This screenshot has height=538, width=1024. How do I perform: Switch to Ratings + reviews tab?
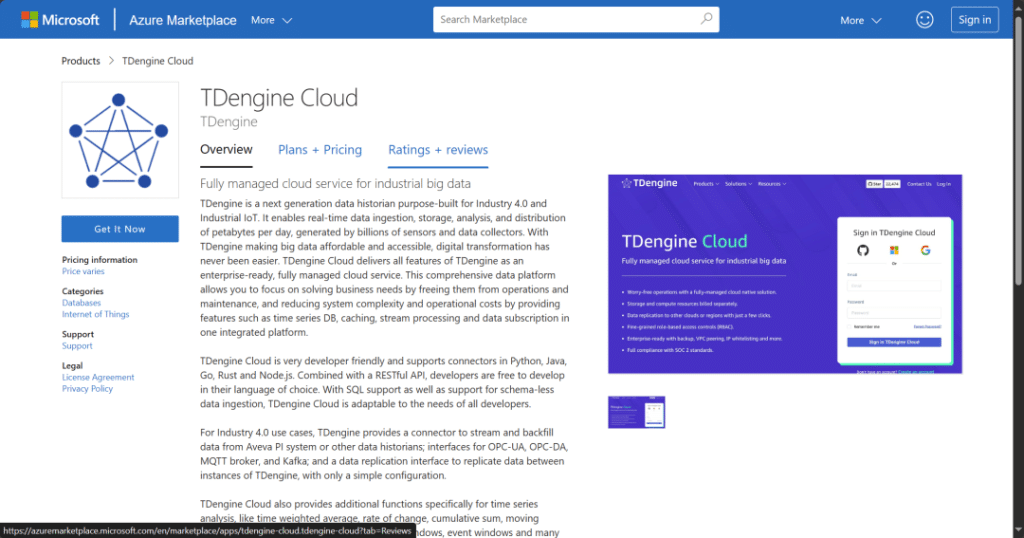[438, 150]
